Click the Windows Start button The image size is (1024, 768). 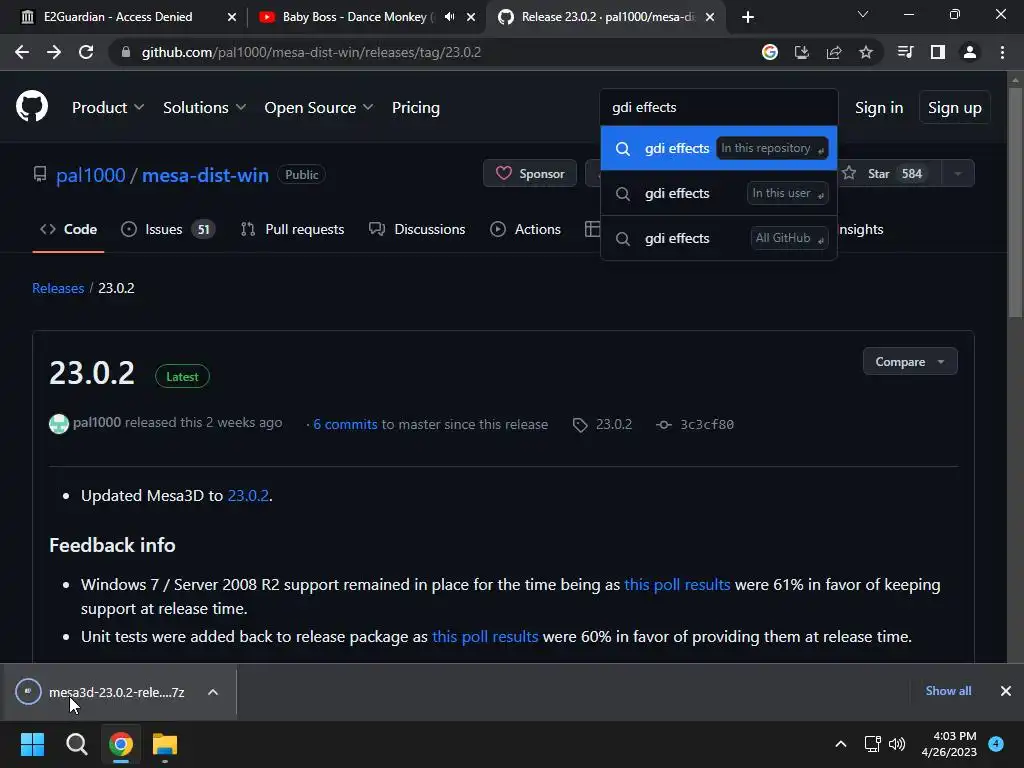(x=32, y=744)
